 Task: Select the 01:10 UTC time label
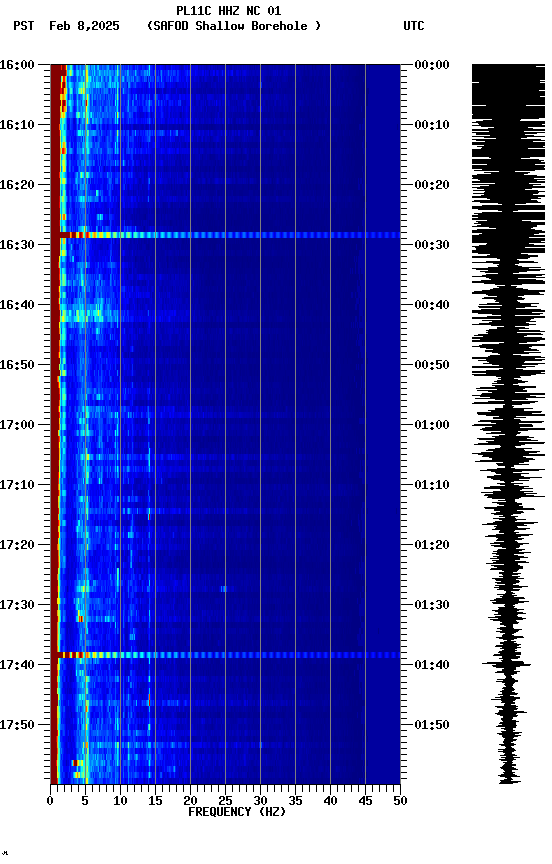pyautogui.click(x=432, y=485)
